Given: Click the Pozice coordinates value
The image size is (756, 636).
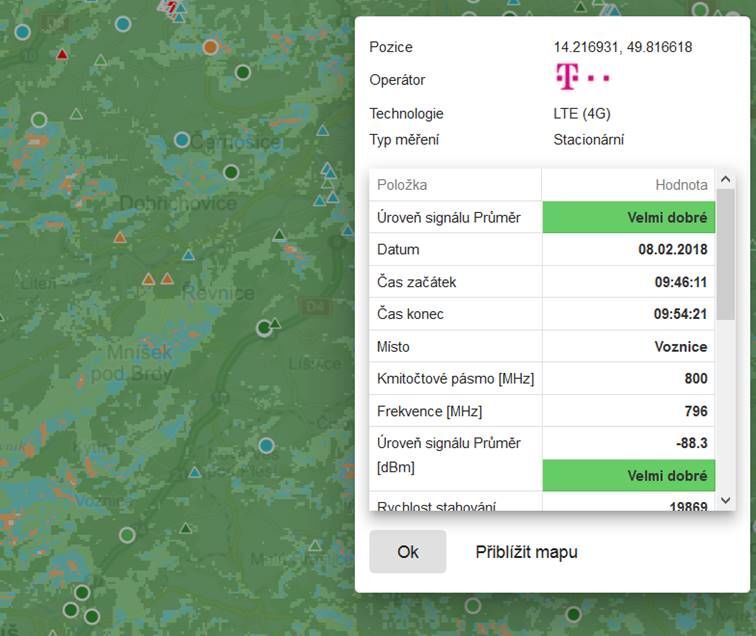Looking at the screenshot, I should coord(622,47).
